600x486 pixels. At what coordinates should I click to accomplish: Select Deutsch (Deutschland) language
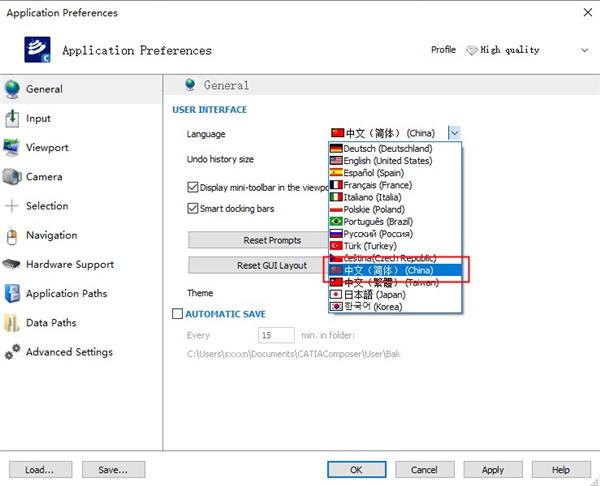[x=395, y=148]
